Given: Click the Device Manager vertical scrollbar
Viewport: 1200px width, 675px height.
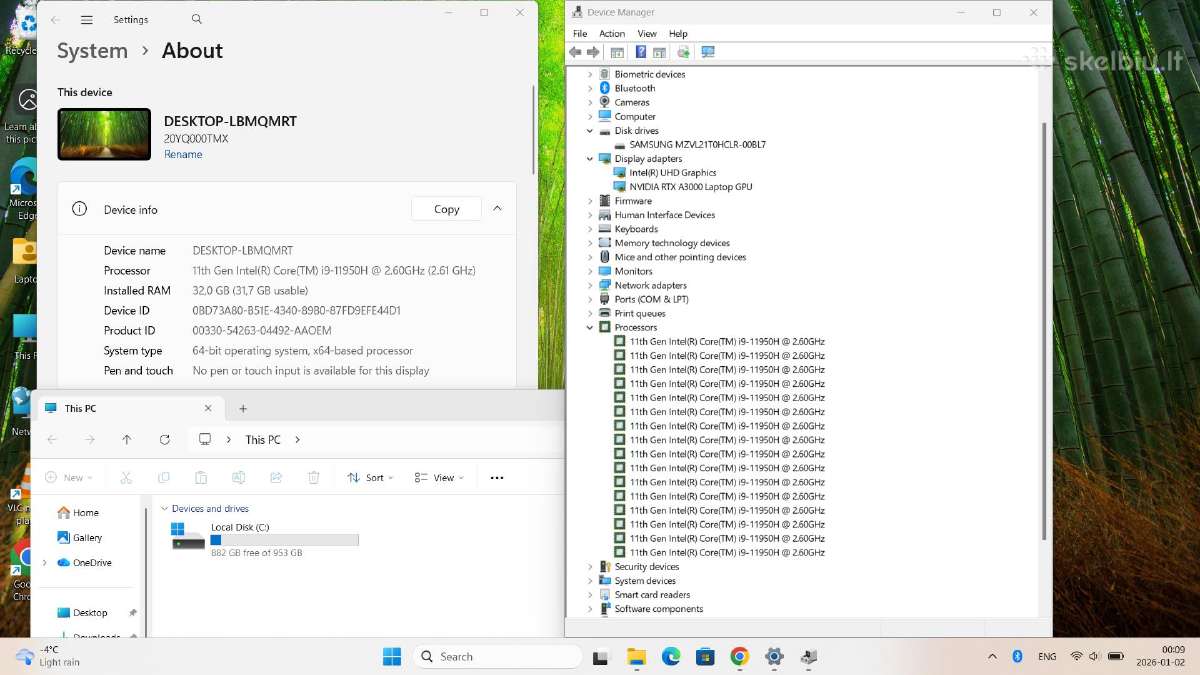Looking at the screenshot, I should pyautogui.click(x=1045, y=330).
